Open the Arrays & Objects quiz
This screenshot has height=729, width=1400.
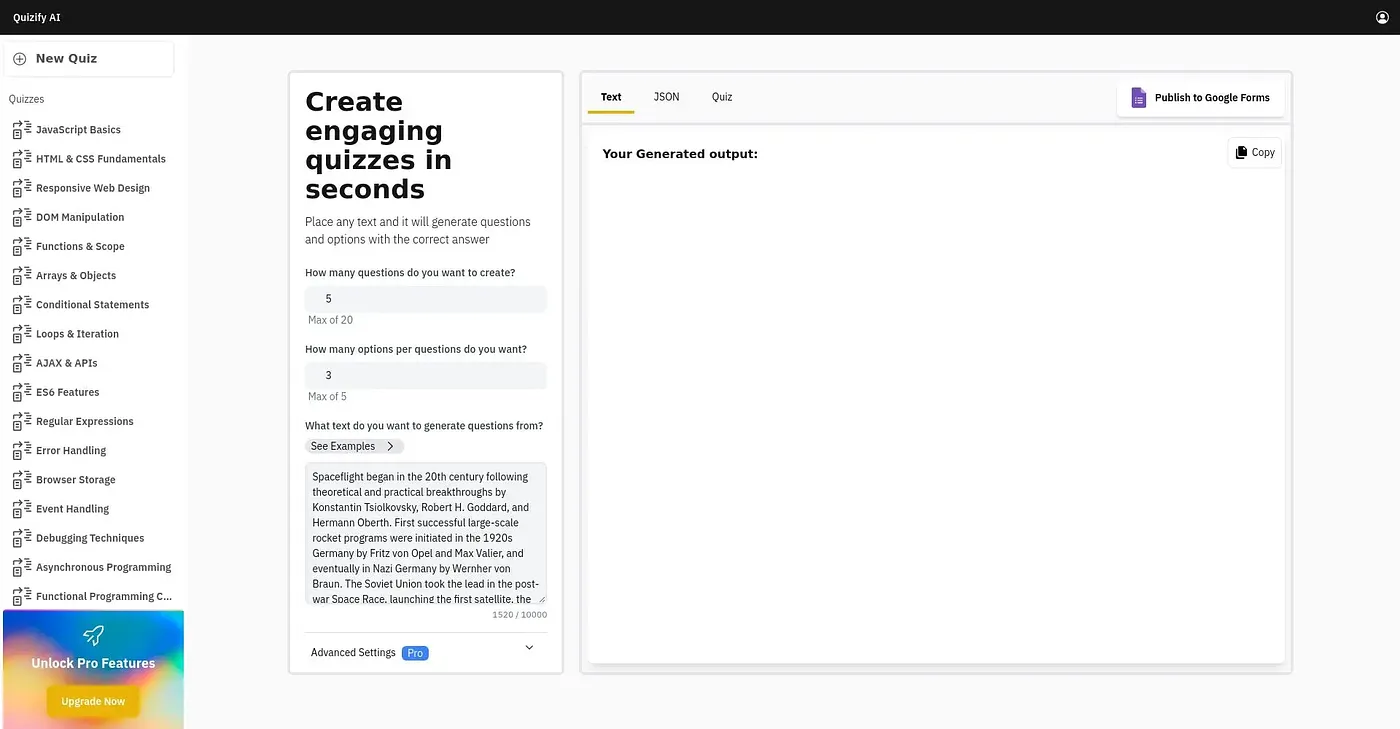click(x=76, y=276)
